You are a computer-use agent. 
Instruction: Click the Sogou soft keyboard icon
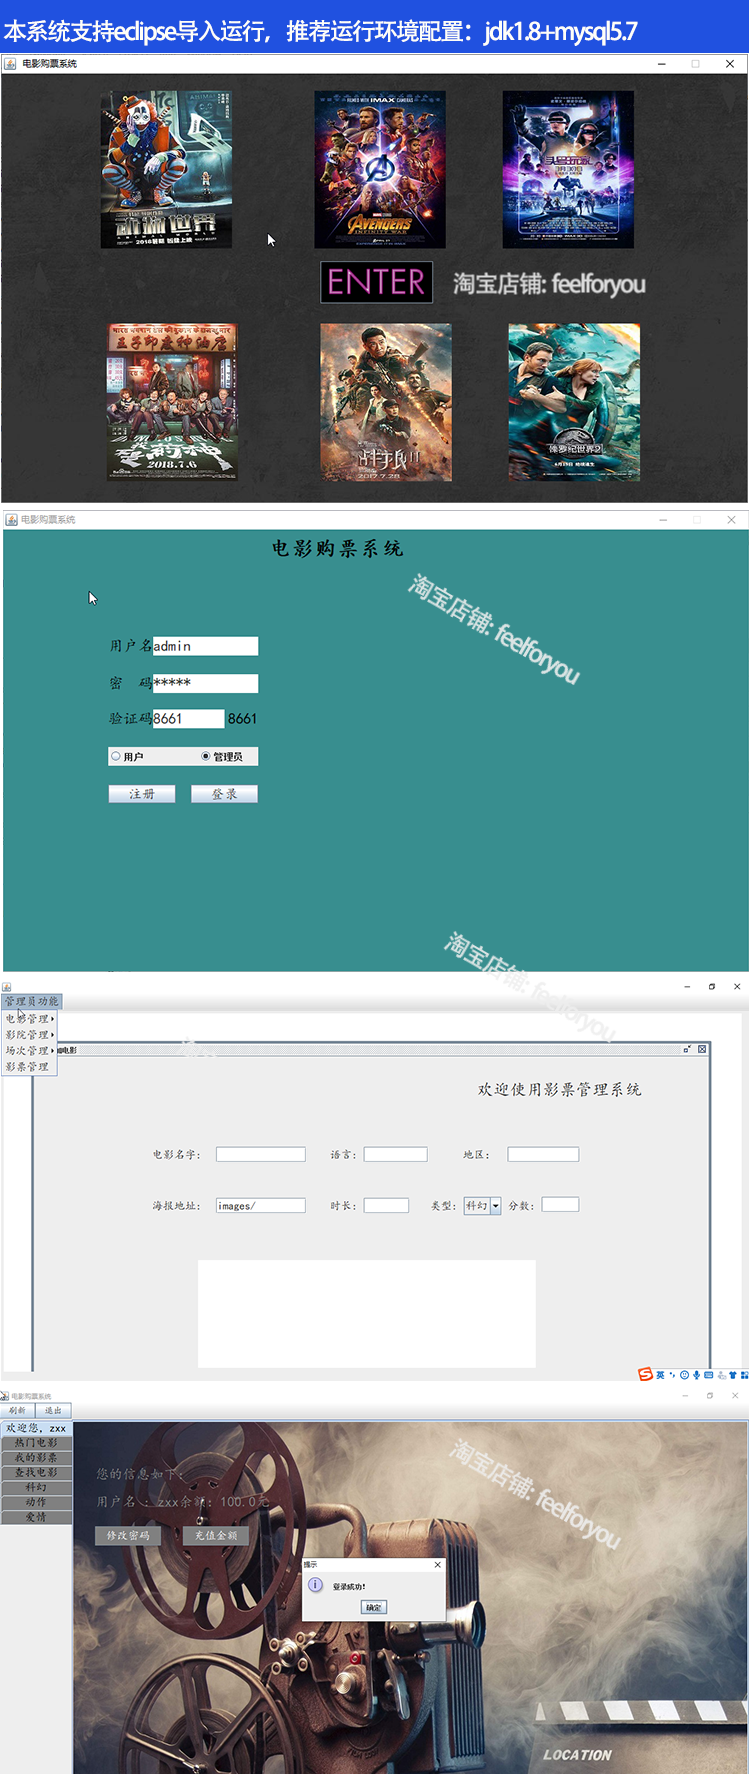tap(709, 1375)
